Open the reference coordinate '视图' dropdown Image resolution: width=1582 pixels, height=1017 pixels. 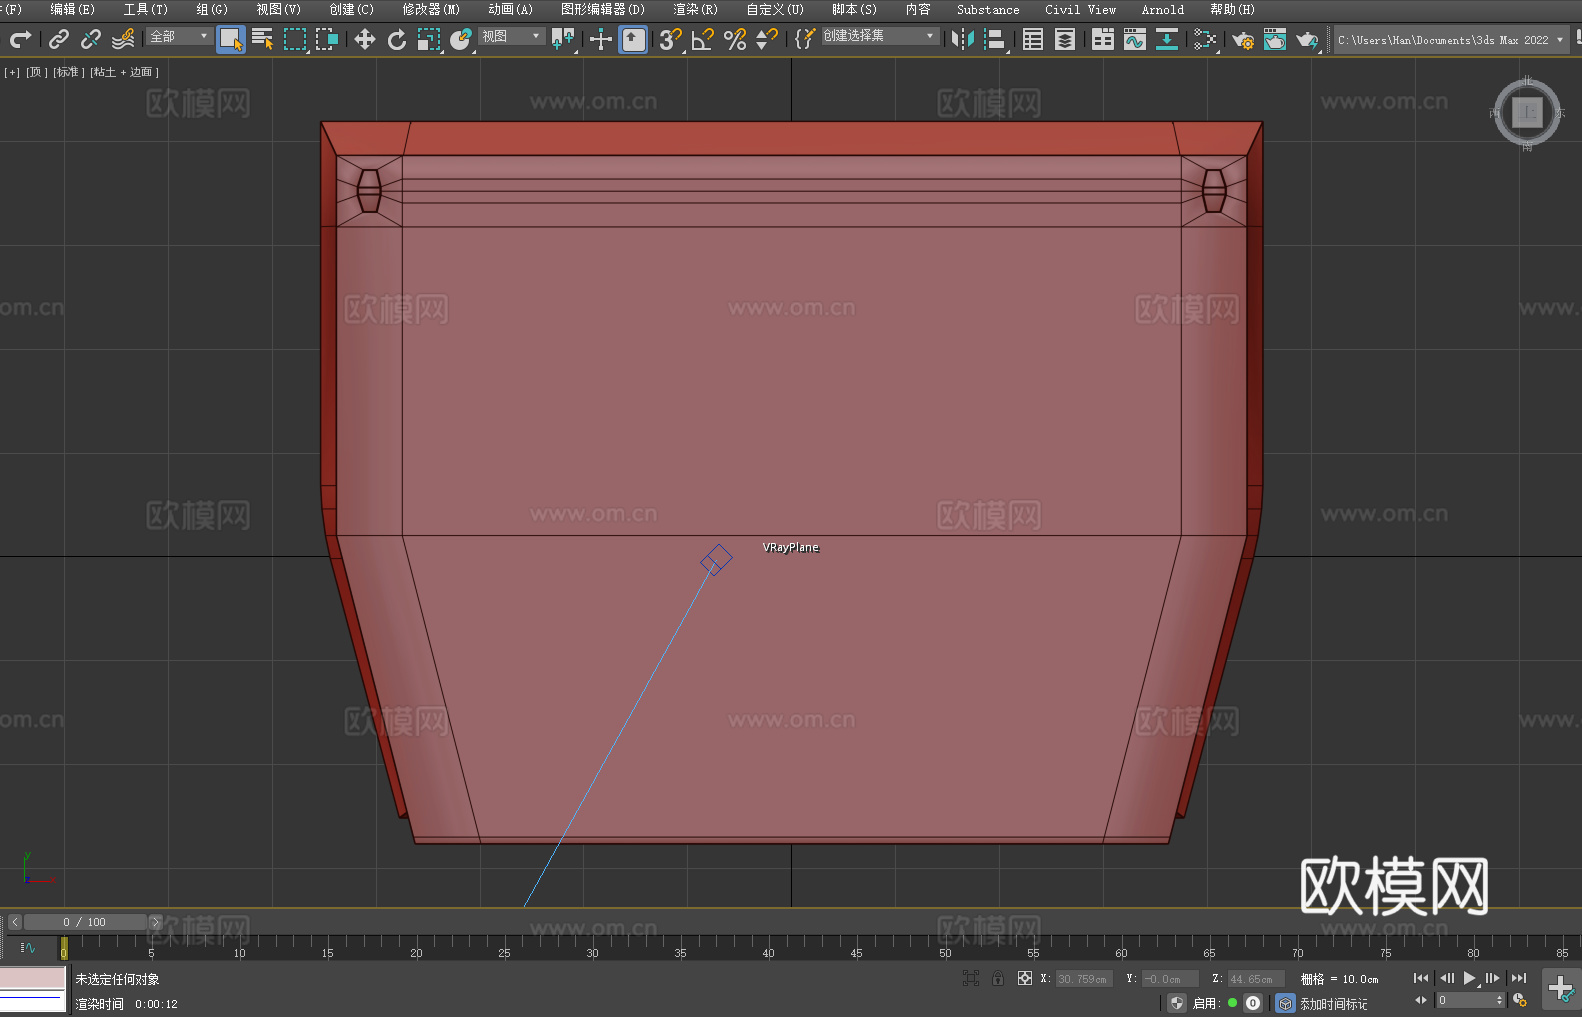(x=511, y=36)
